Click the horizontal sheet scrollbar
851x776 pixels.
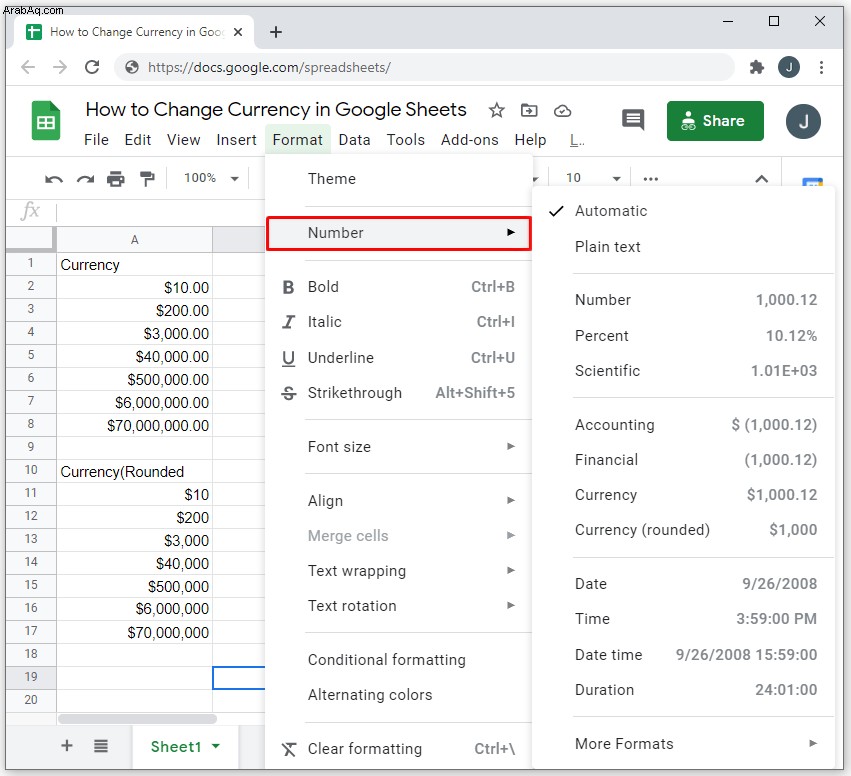(x=137, y=718)
